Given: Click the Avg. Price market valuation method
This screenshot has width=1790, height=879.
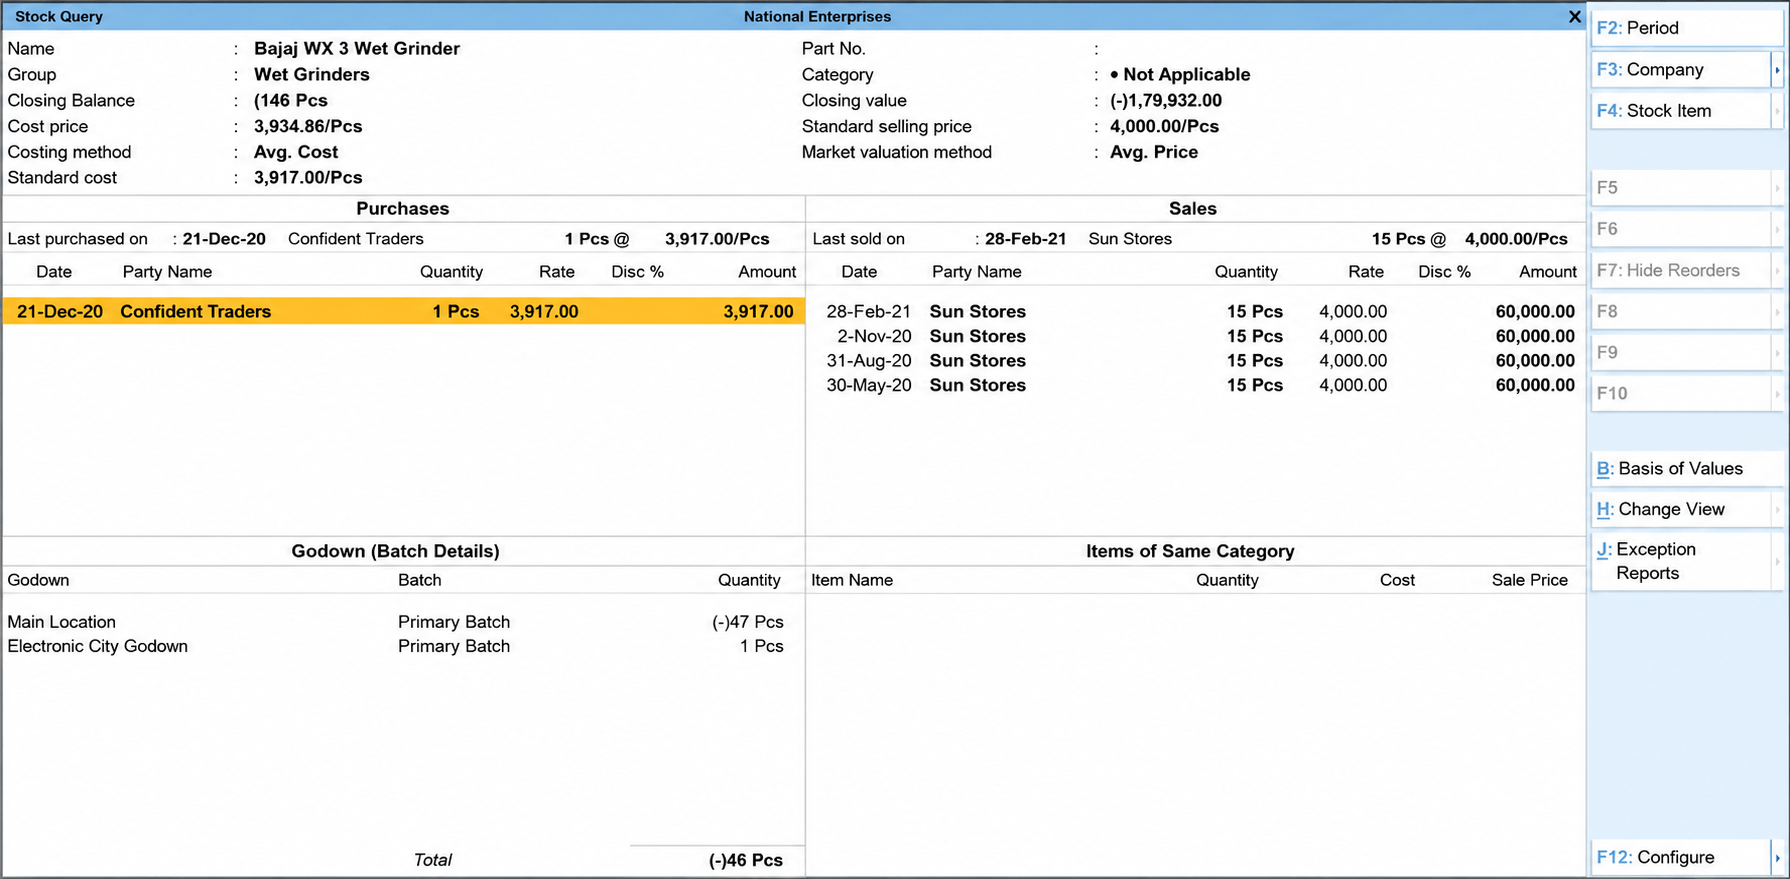Looking at the screenshot, I should click(1154, 152).
